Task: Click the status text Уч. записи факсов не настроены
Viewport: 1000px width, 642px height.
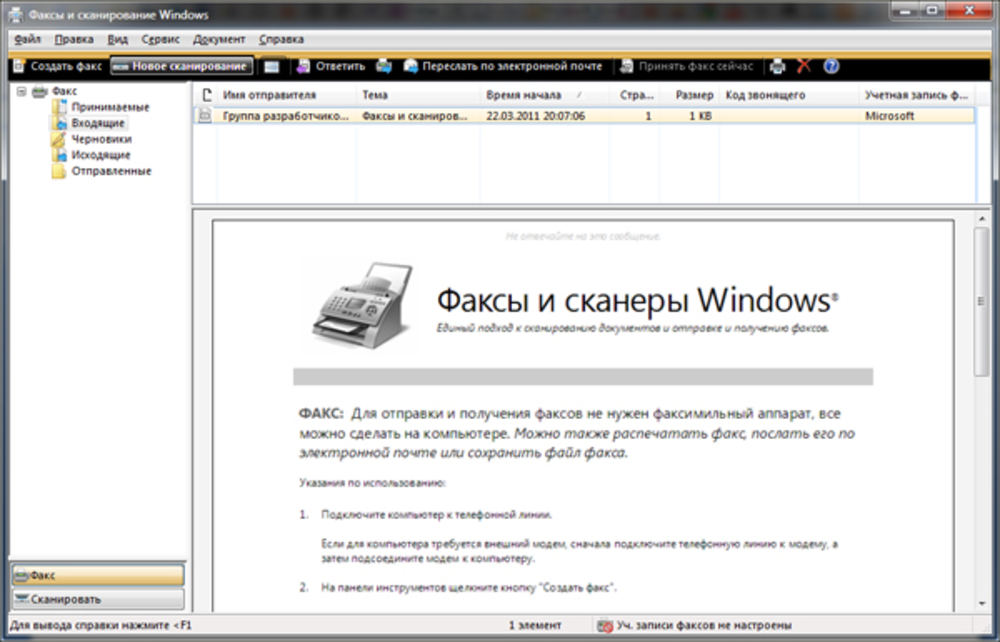Action: coord(704,626)
